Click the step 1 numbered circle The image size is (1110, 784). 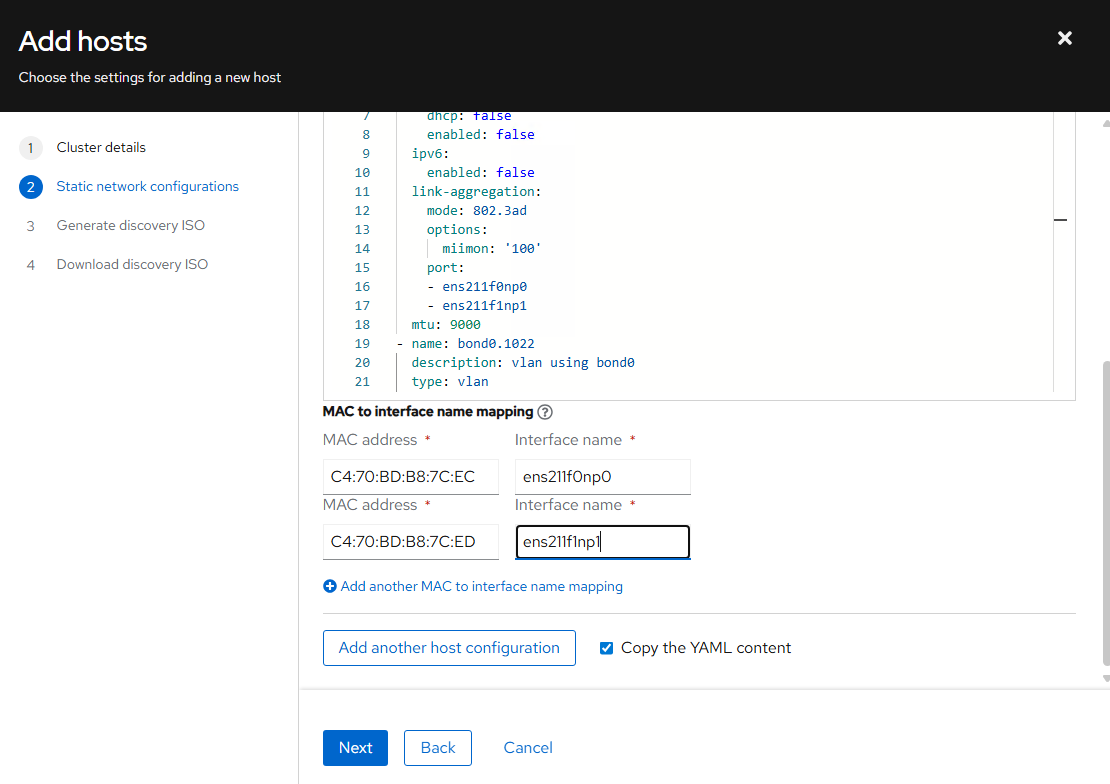pos(30,147)
